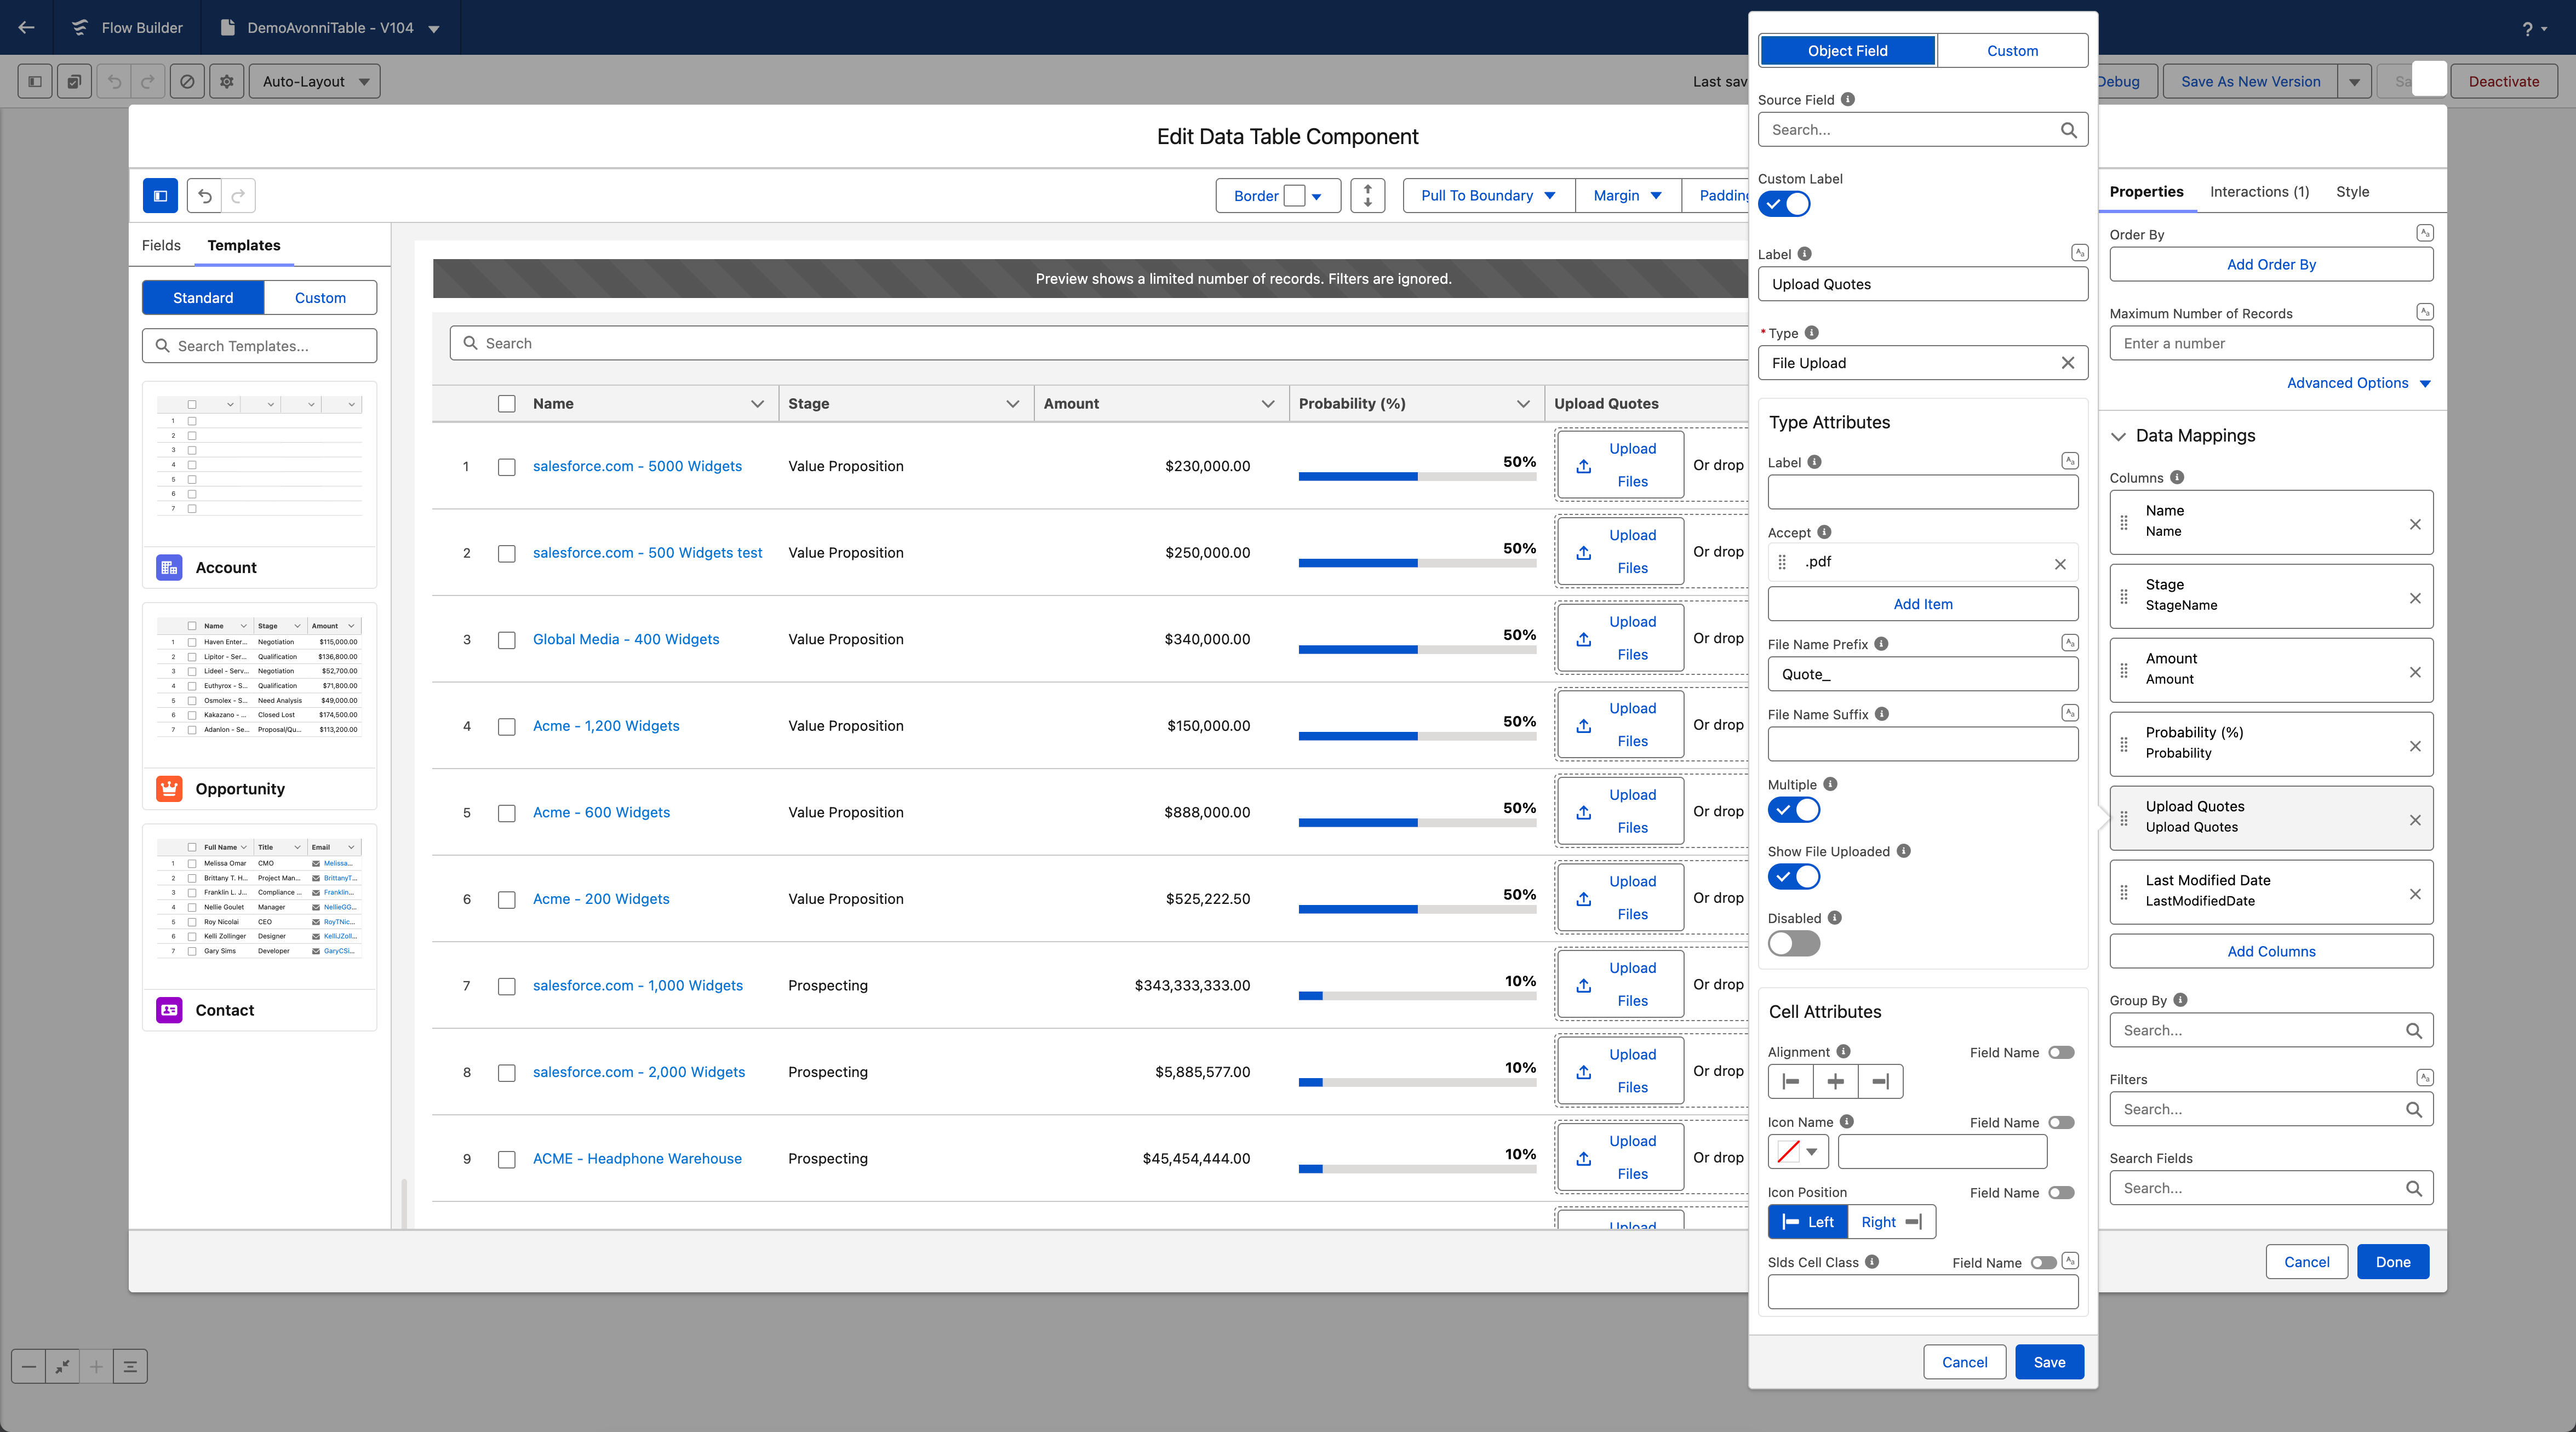Click the upload icon in row one
2576x1432 pixels.
(x=1584, y=466)
